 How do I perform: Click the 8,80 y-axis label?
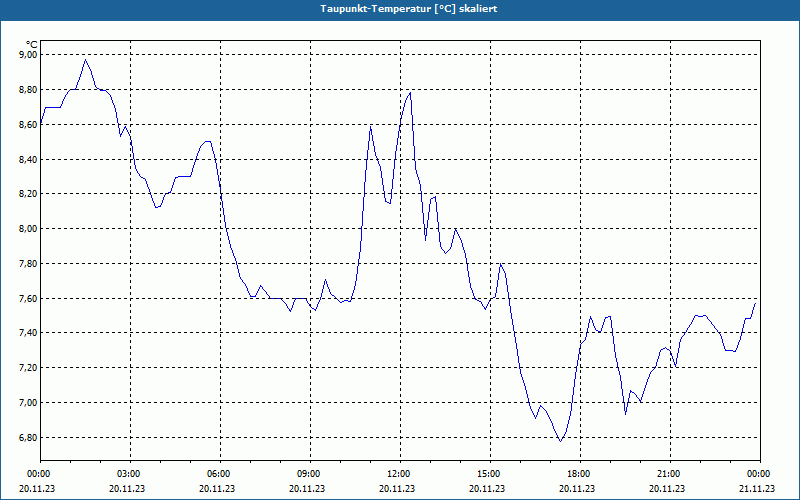click(29, 90)
